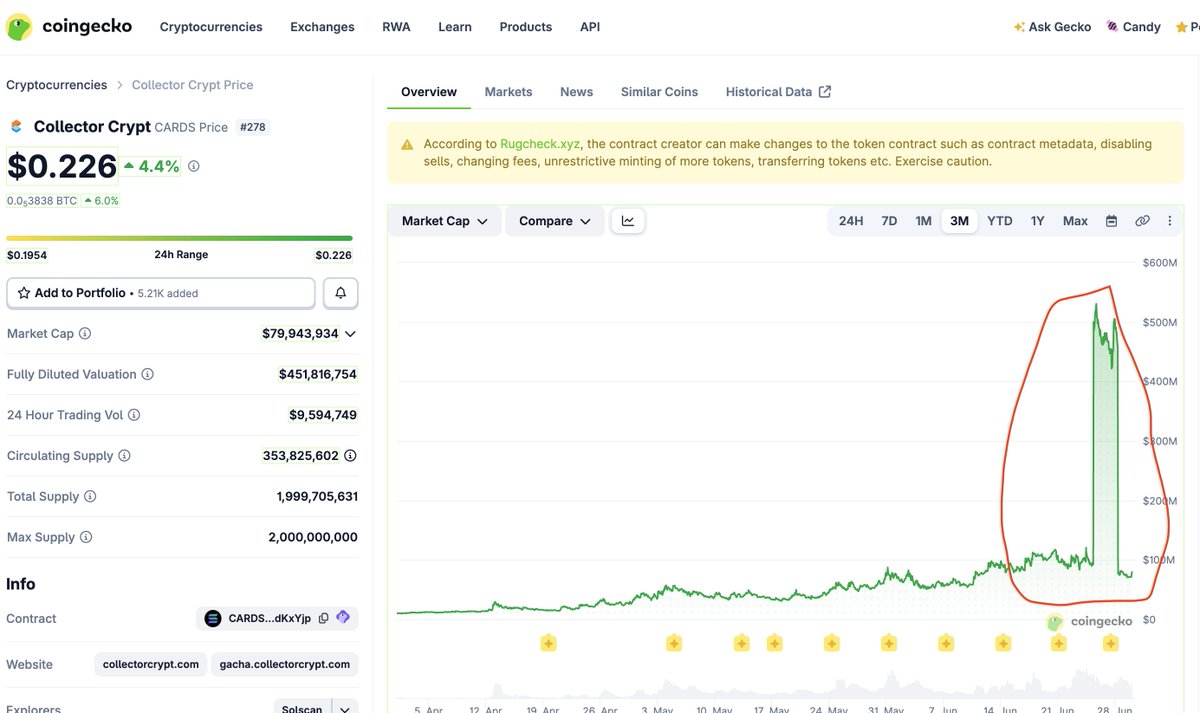1200x713 pixels.
Task: Select the 1Y chart range
Action: 1038,221
